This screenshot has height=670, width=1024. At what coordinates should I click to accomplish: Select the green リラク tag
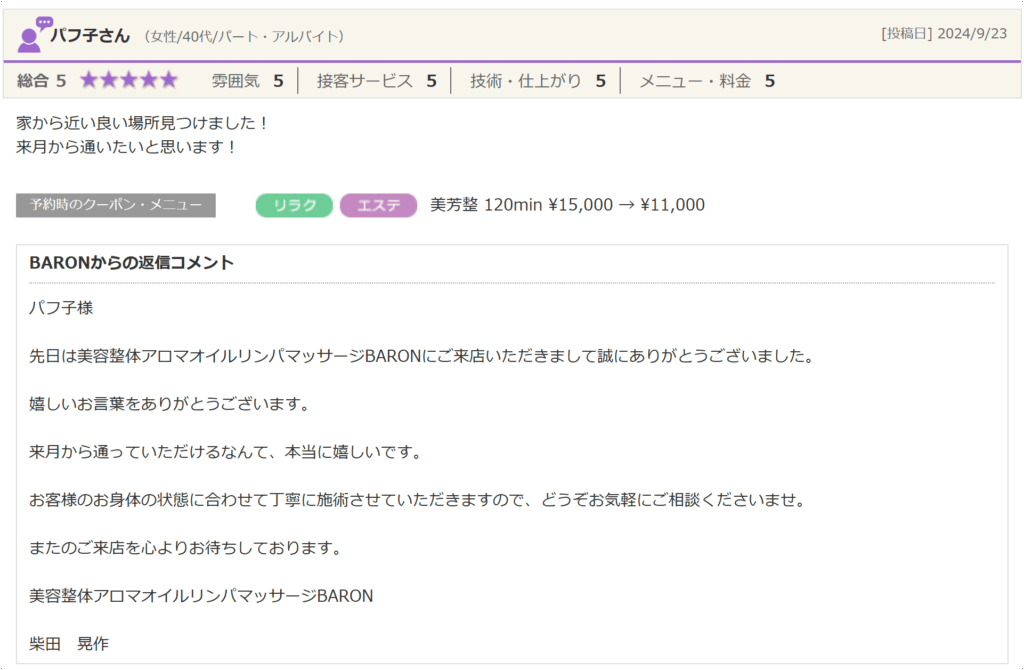click(x=294, y=205)
